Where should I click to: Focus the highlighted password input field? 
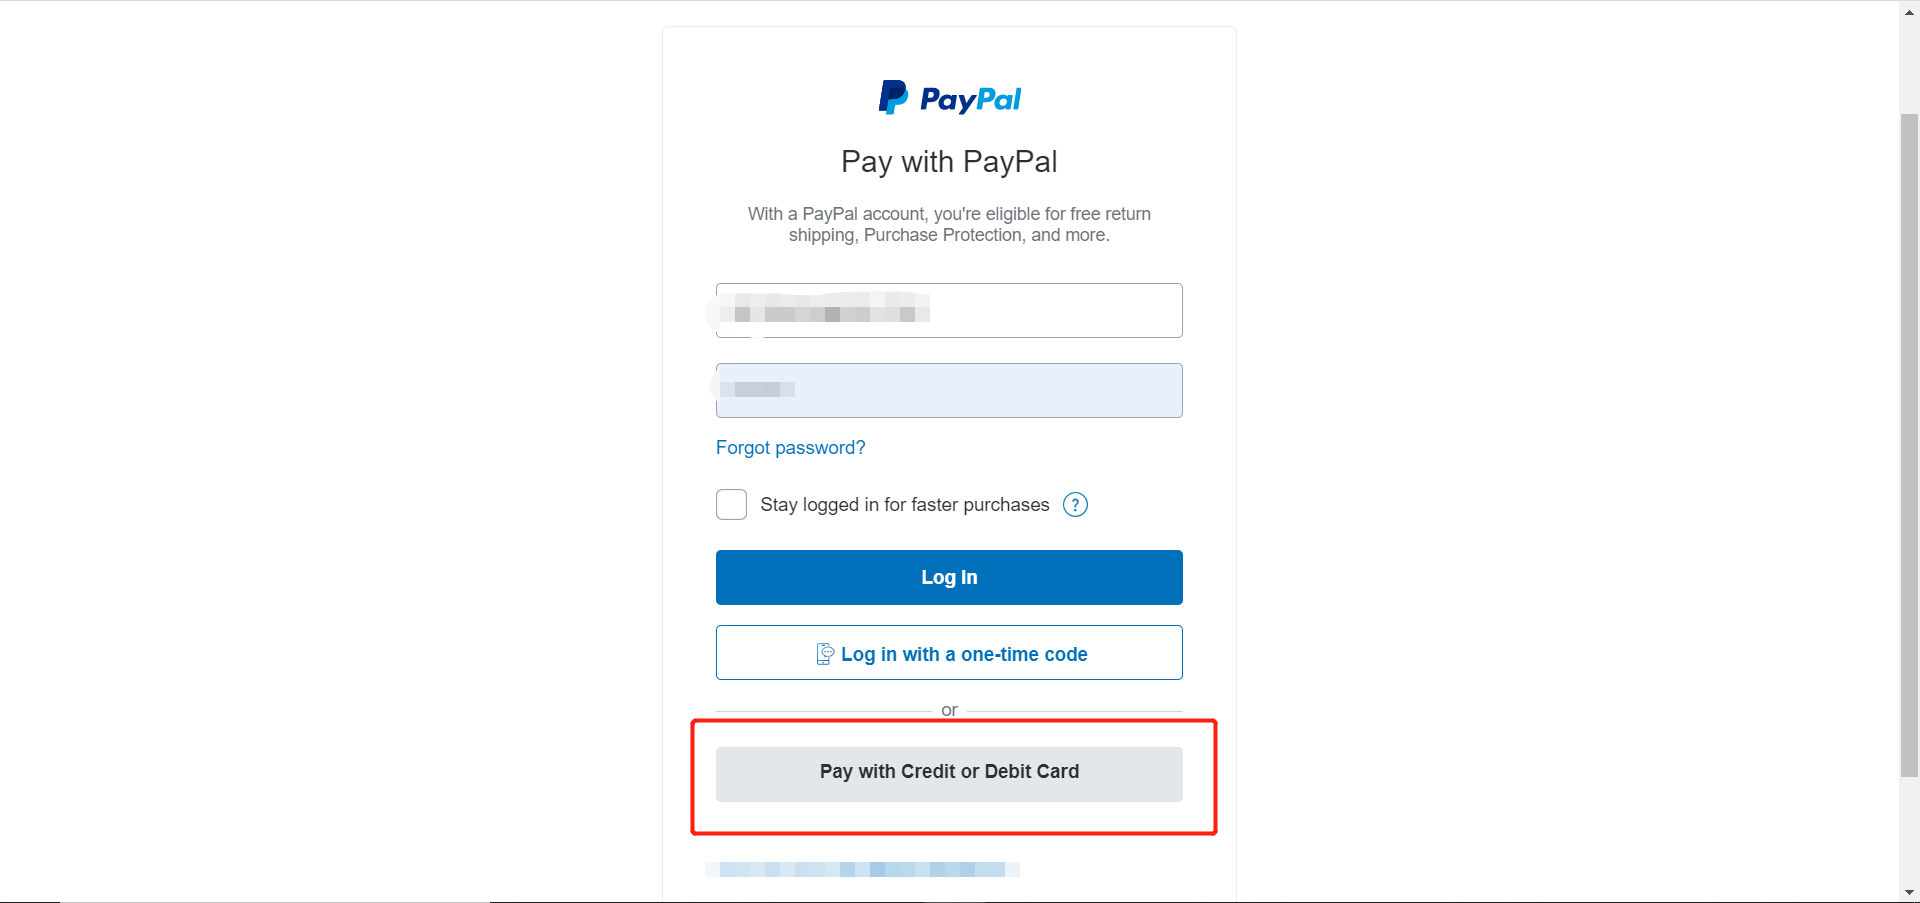(x=949, y=390)
